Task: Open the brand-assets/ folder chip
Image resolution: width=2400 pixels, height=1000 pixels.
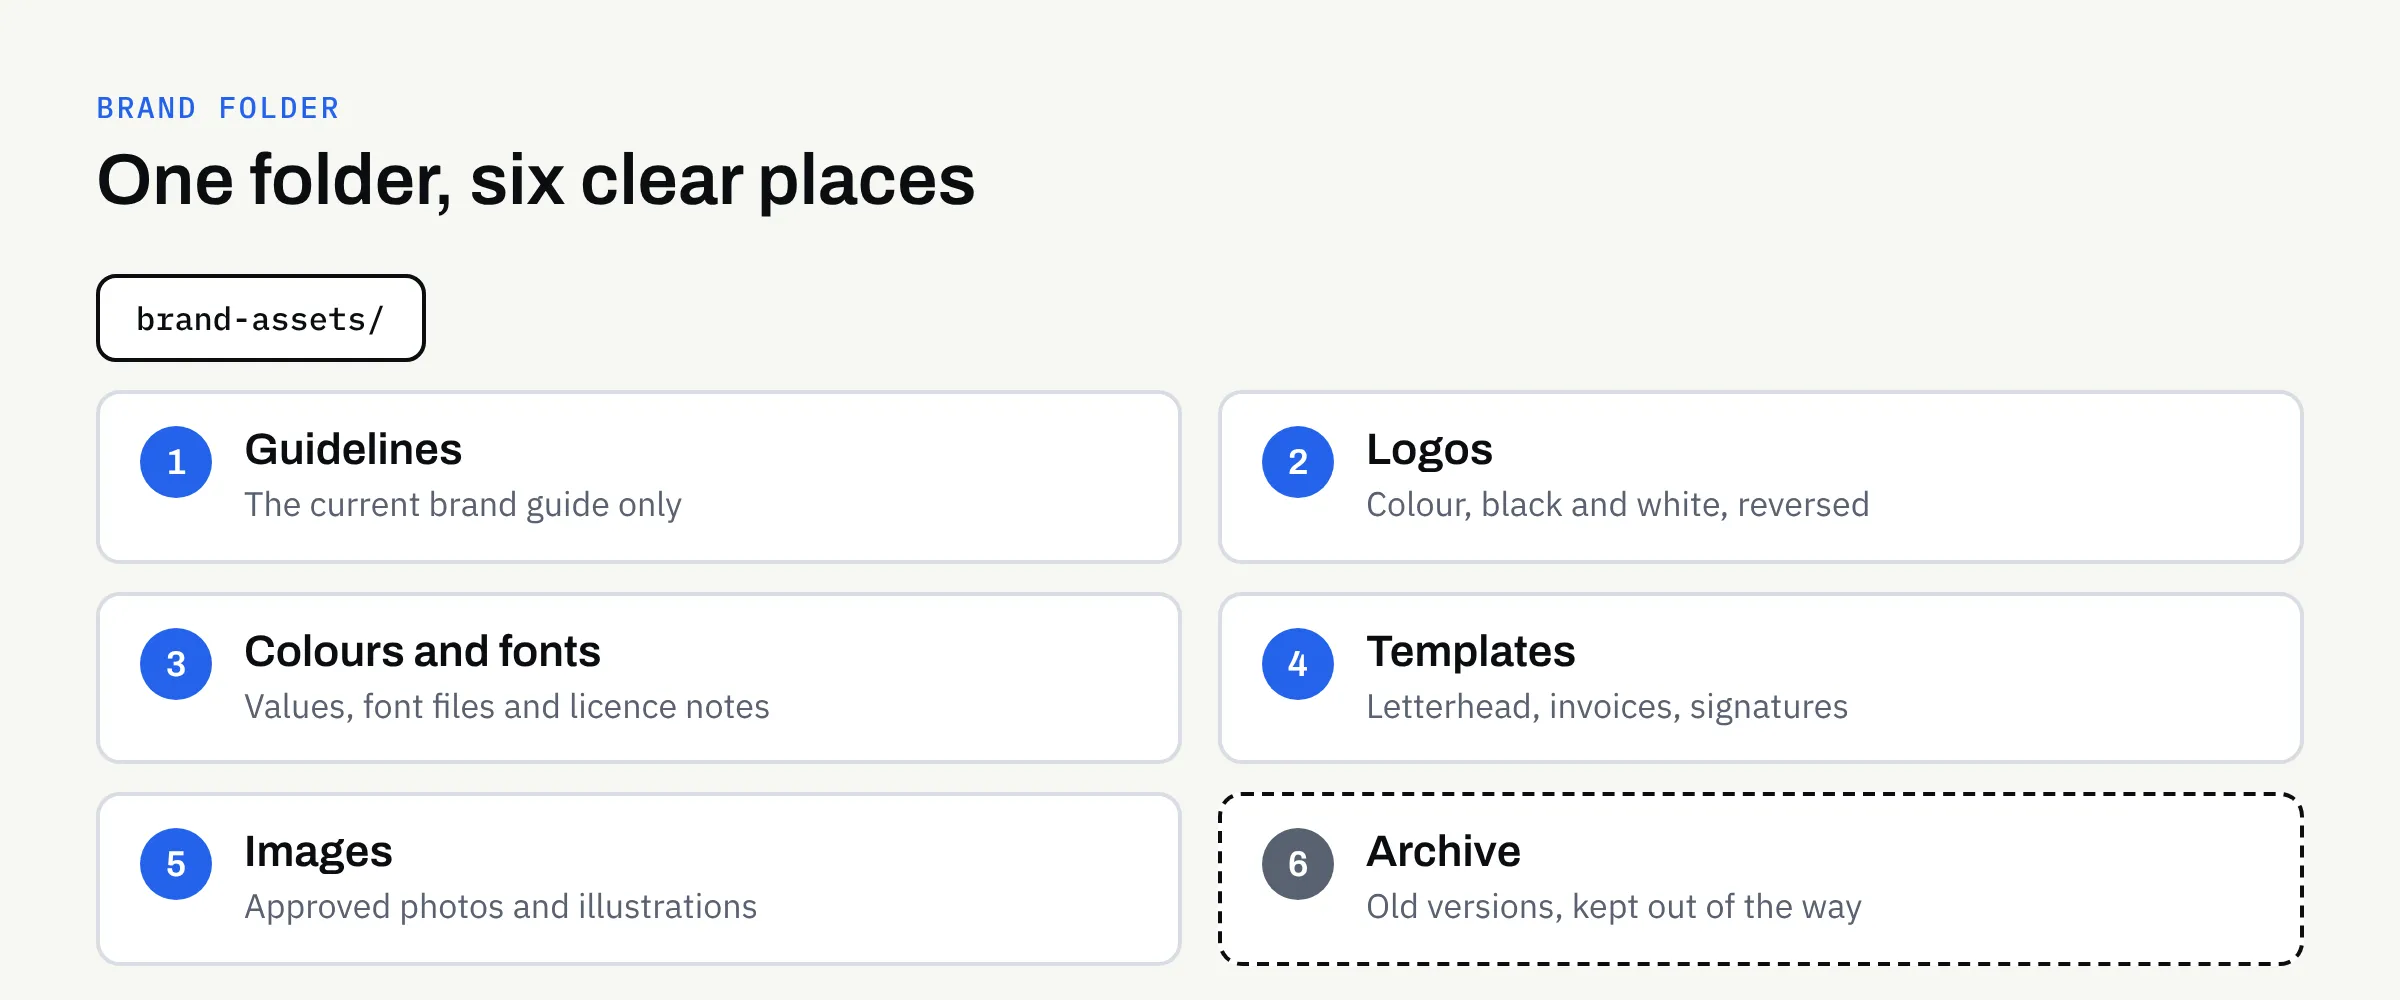Action: pos(261,318)
